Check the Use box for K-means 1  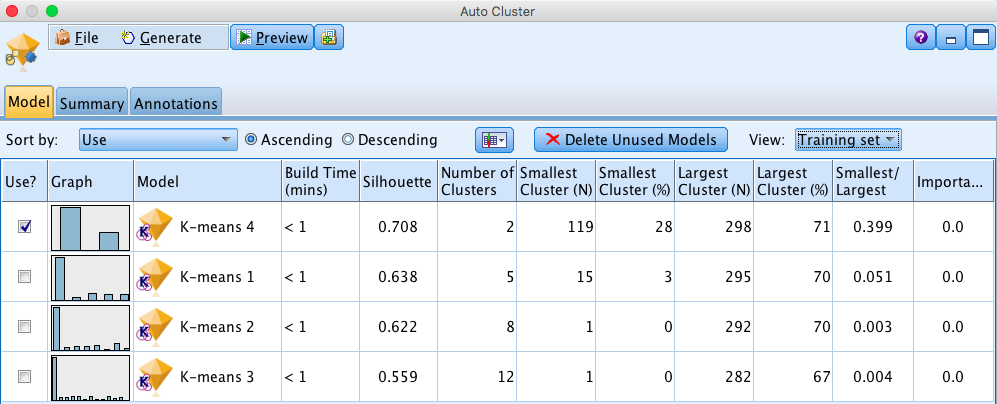(x=24, y=277)
